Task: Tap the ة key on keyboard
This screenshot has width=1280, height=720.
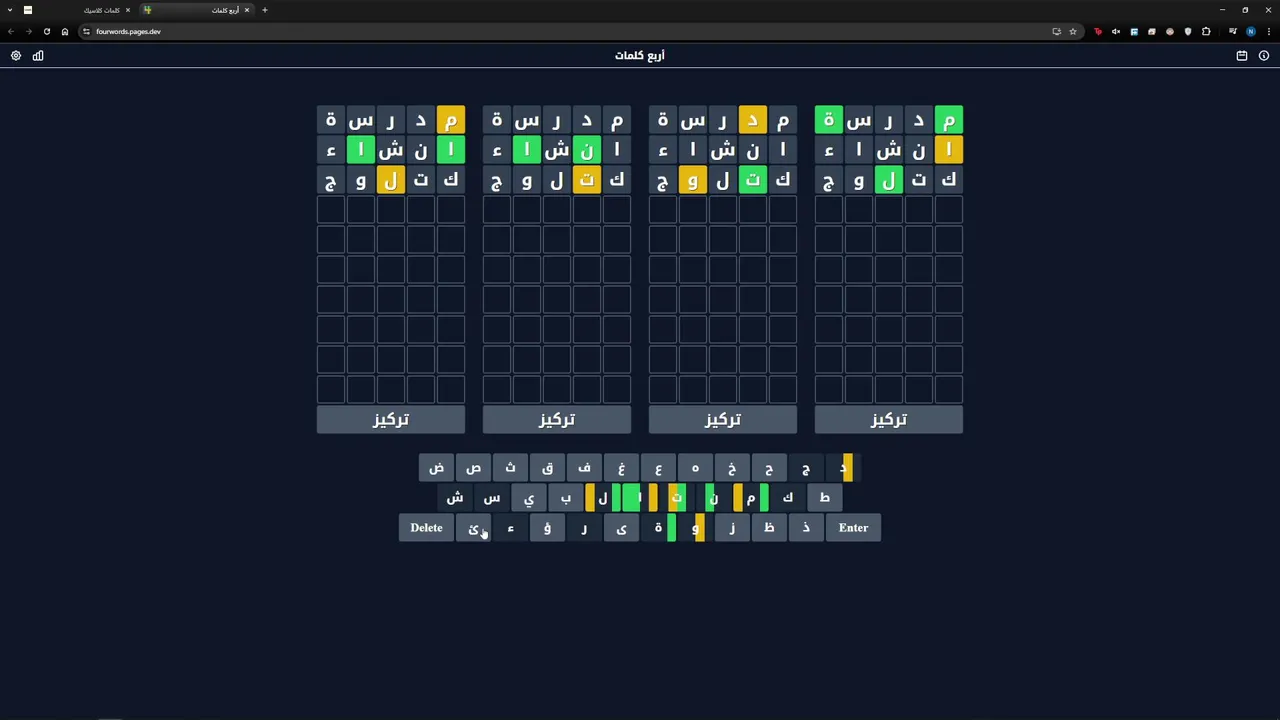Action: coord(659,528)
